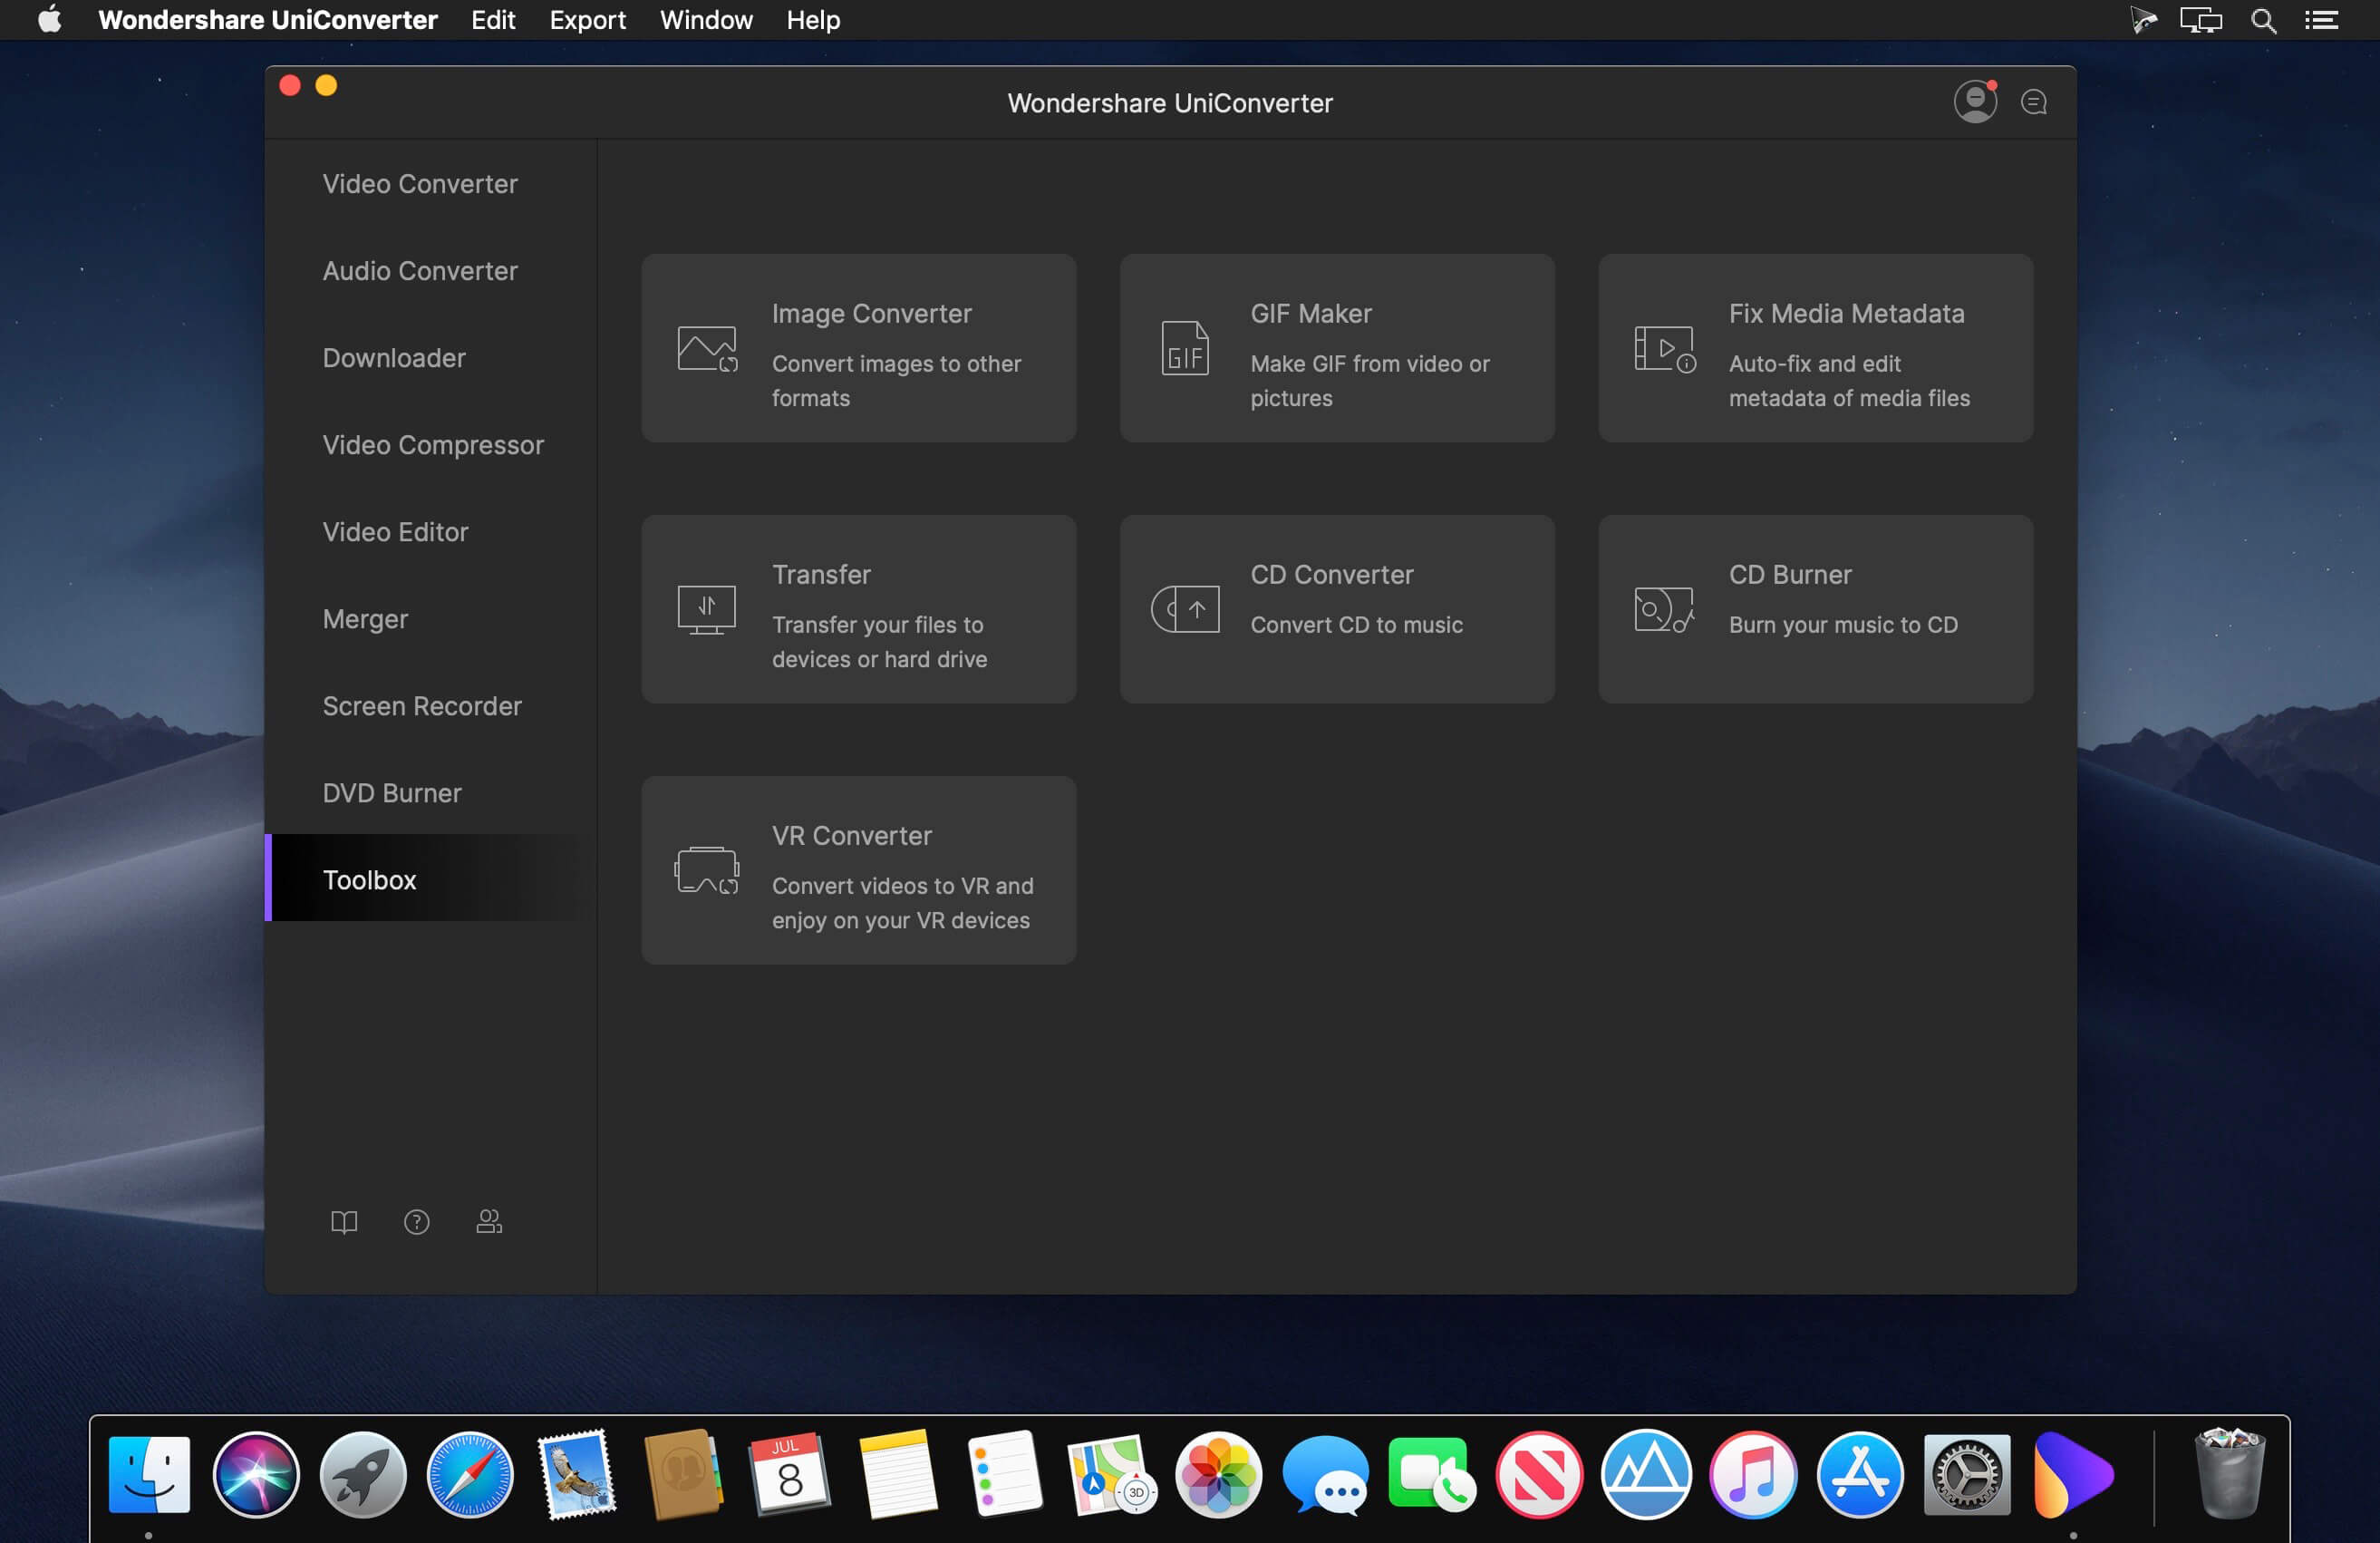Click the user account icon
The width and height of the screenshot is (2380, 1543).
tap(1974, 99)
